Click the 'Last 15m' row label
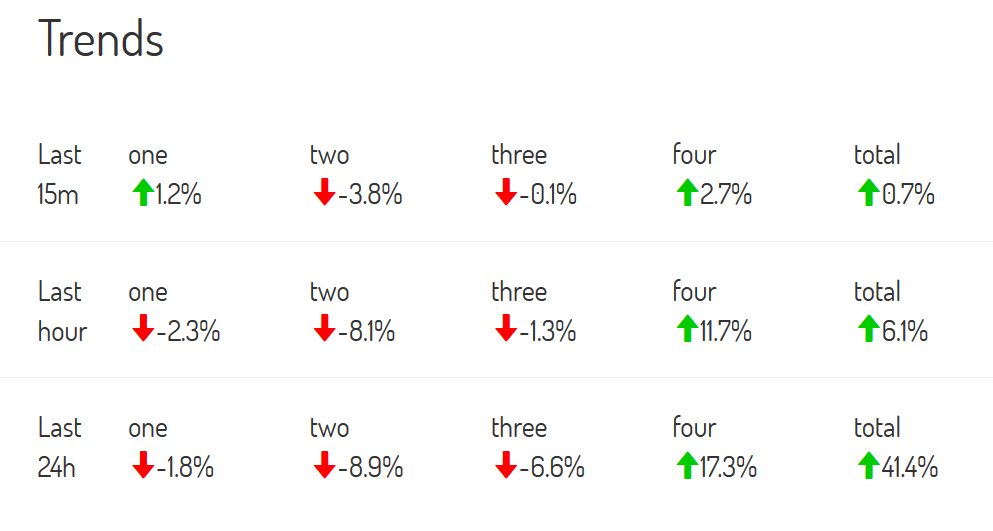 coord(60,174)
